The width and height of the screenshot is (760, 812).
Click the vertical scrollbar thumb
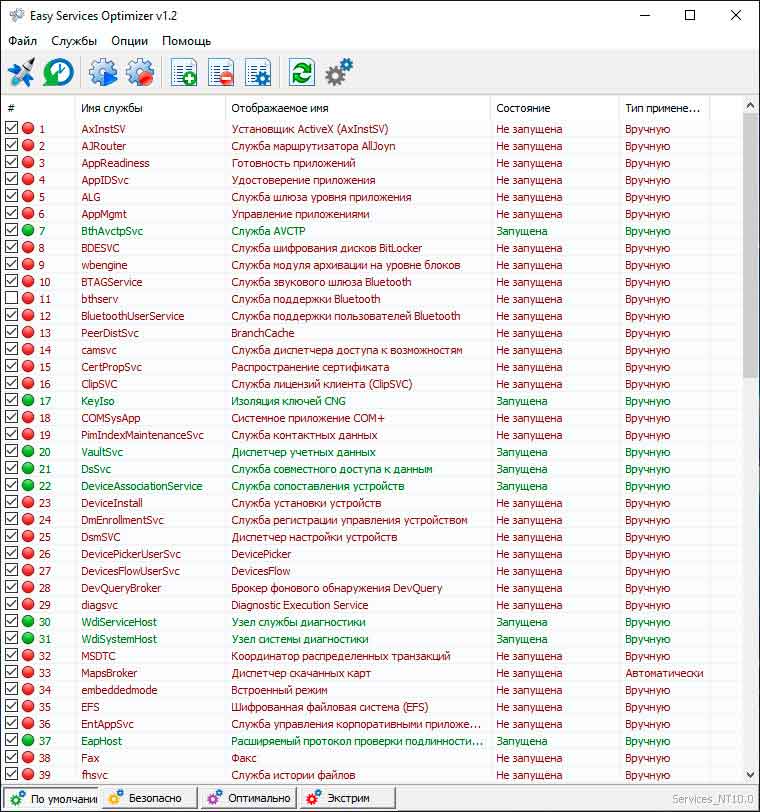750,246
